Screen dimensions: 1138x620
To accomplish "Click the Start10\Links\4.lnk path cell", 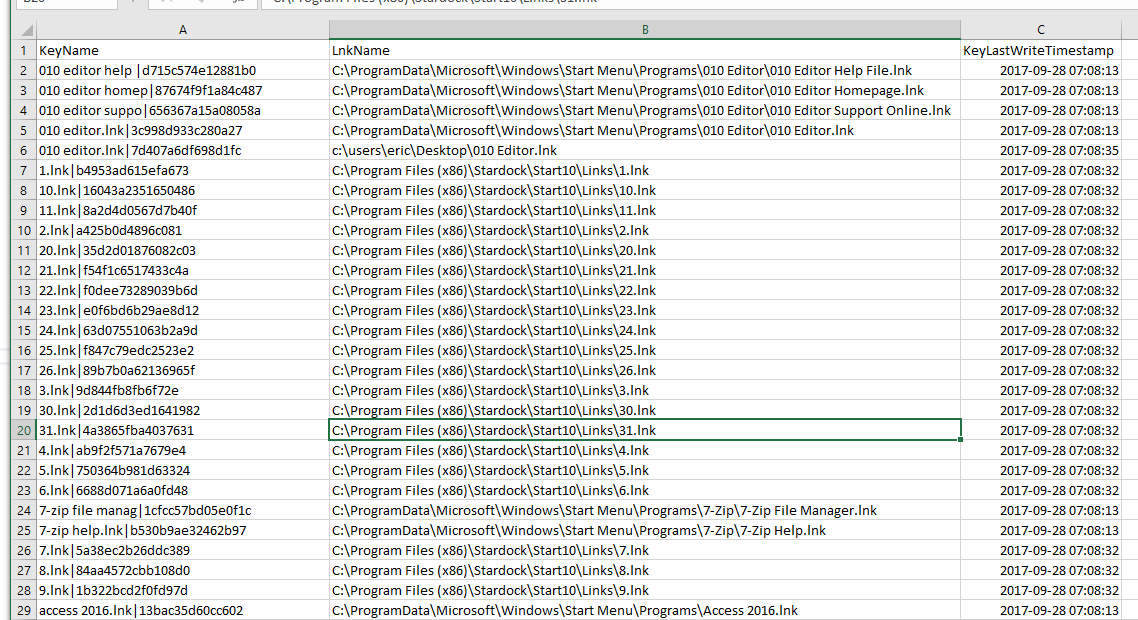I will click(x=644, y=450).
